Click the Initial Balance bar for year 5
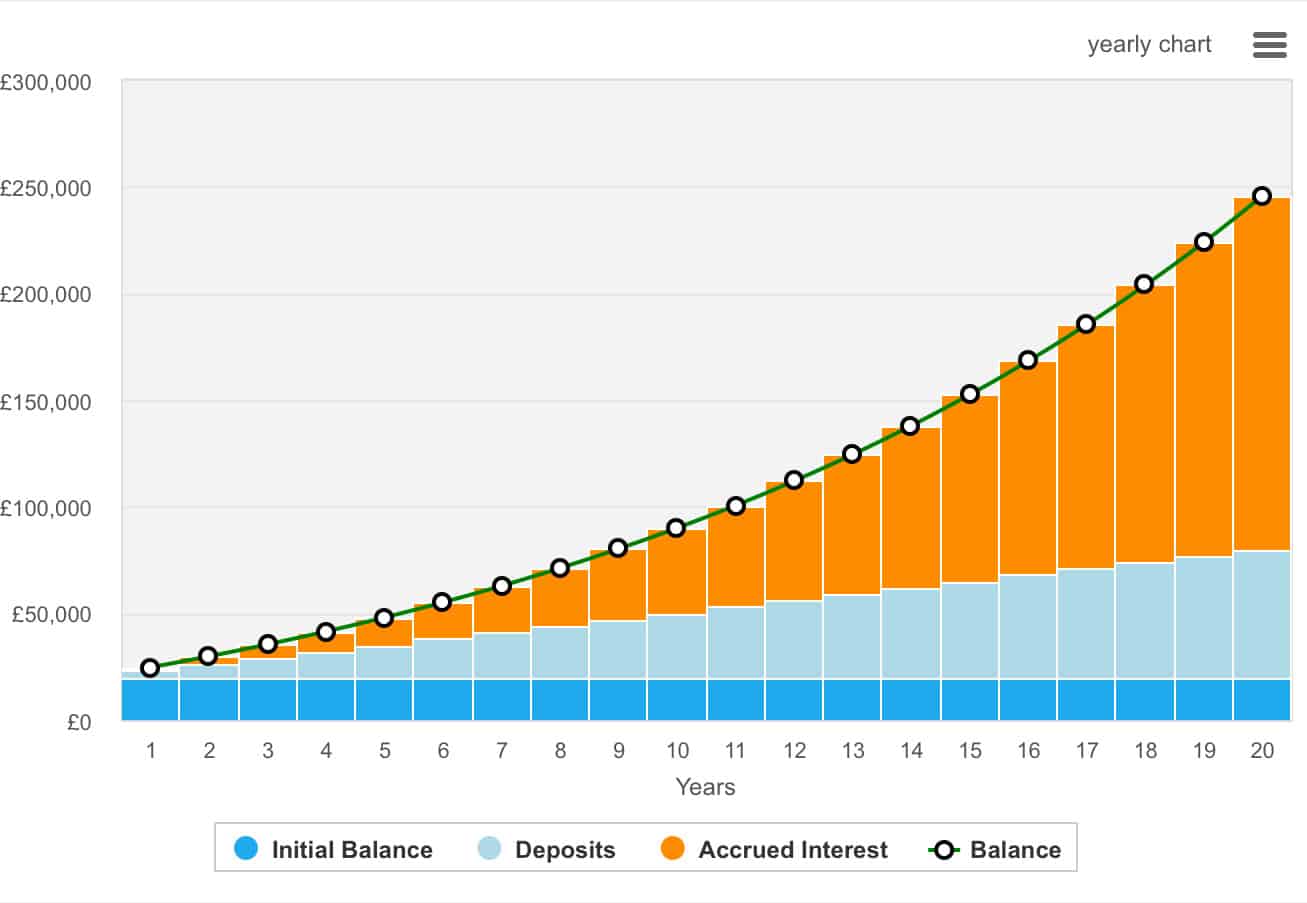1307x903 pixels. tap(384, 699)
